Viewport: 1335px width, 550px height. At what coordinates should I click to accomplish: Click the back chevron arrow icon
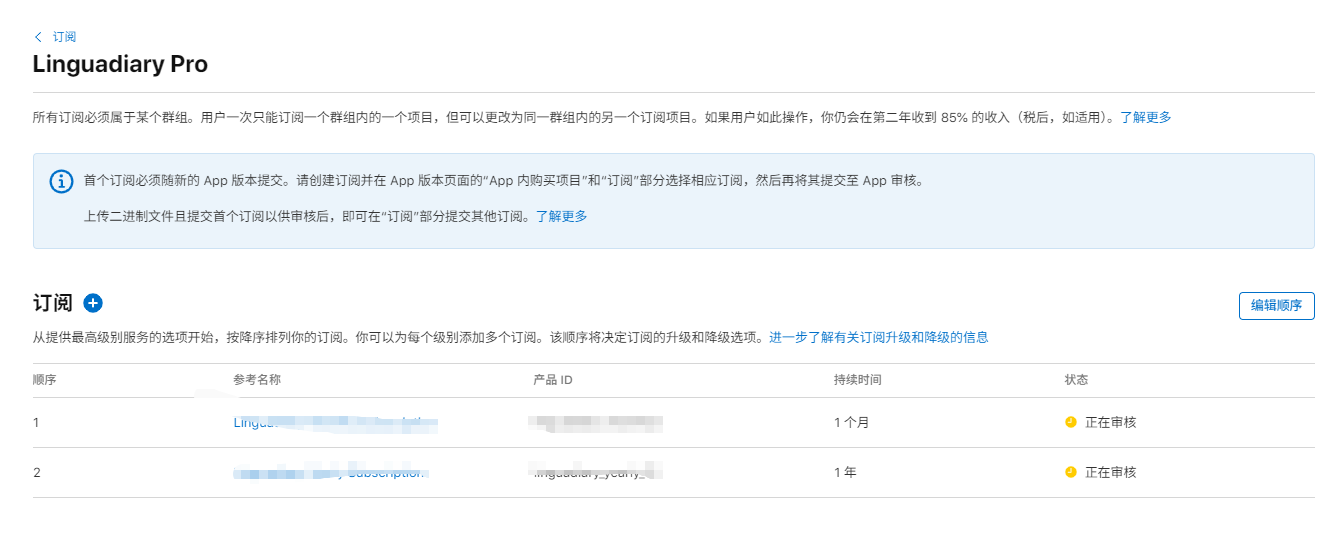38,36
